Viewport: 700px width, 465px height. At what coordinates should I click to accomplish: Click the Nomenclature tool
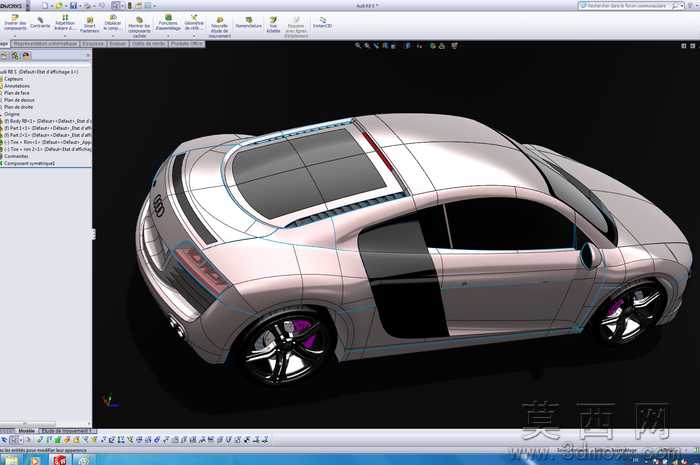coord(249,23)
